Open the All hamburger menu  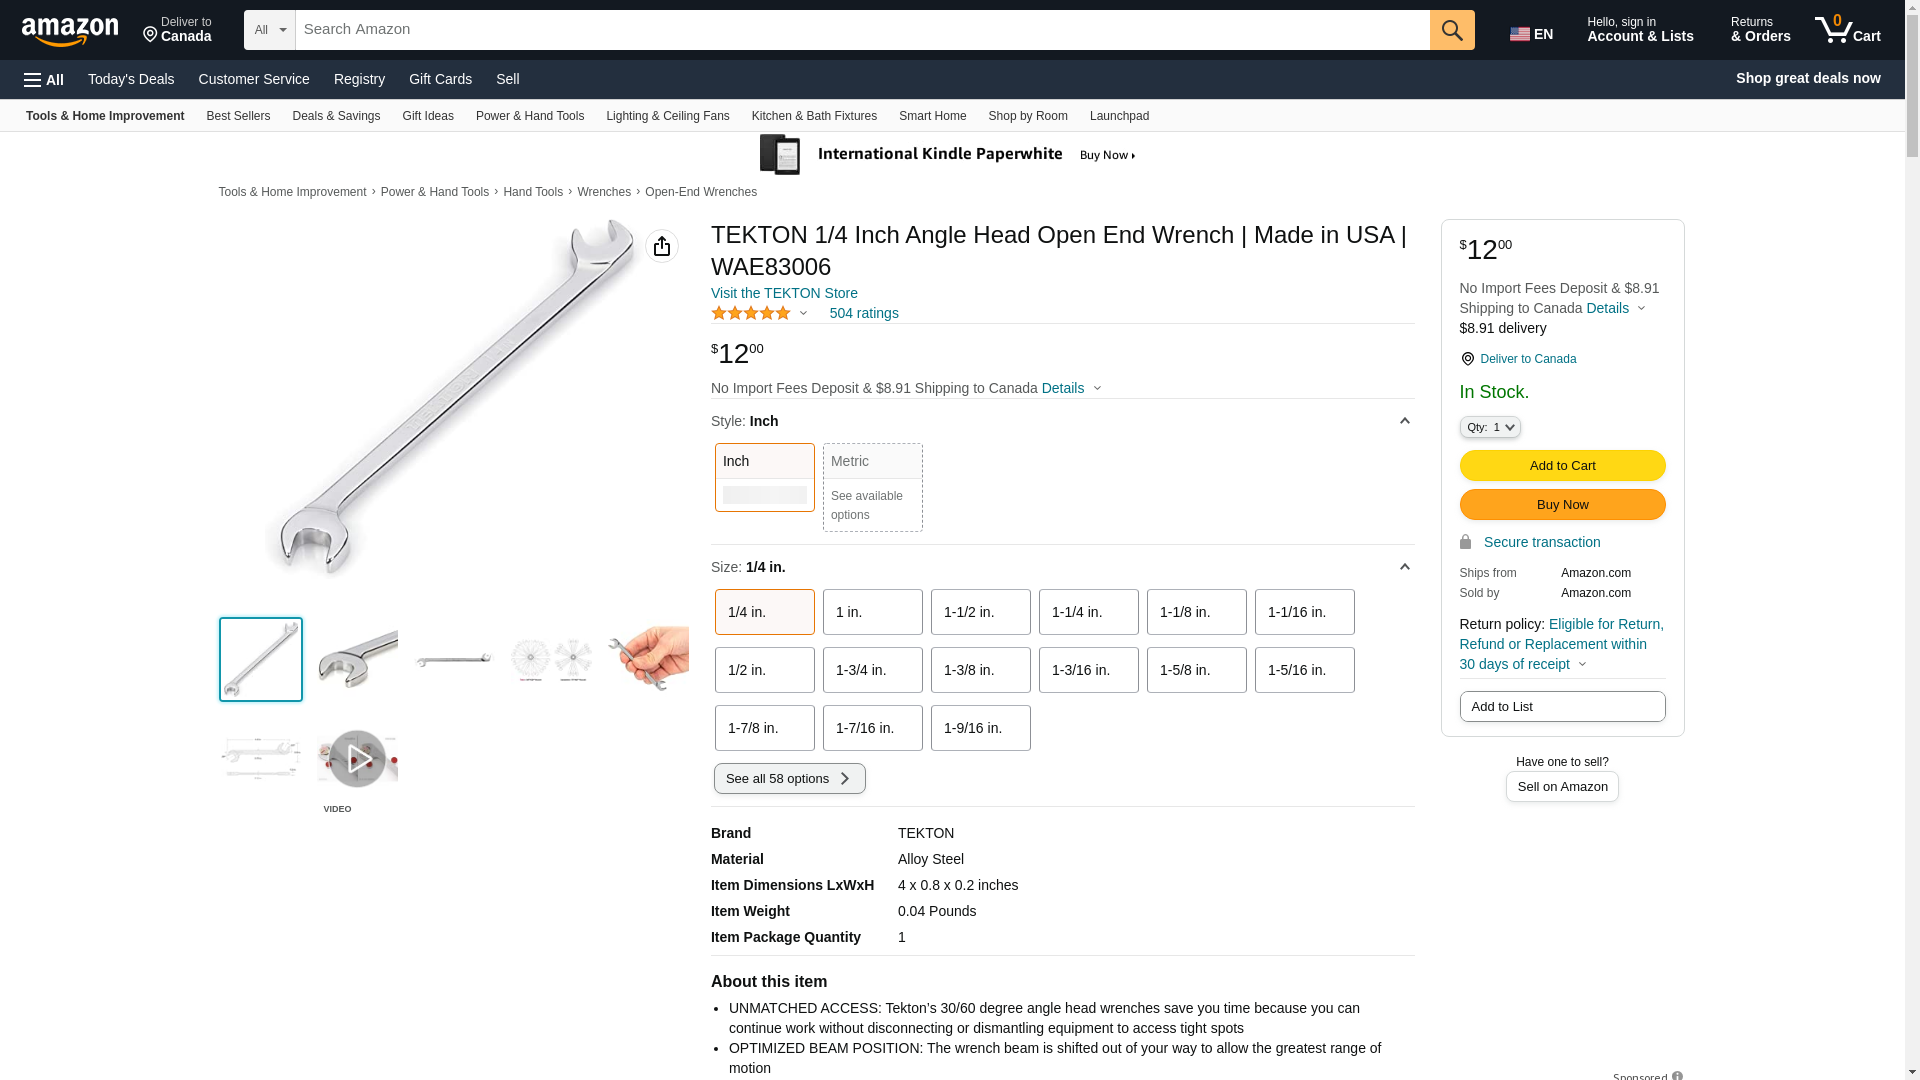[44, 79]
